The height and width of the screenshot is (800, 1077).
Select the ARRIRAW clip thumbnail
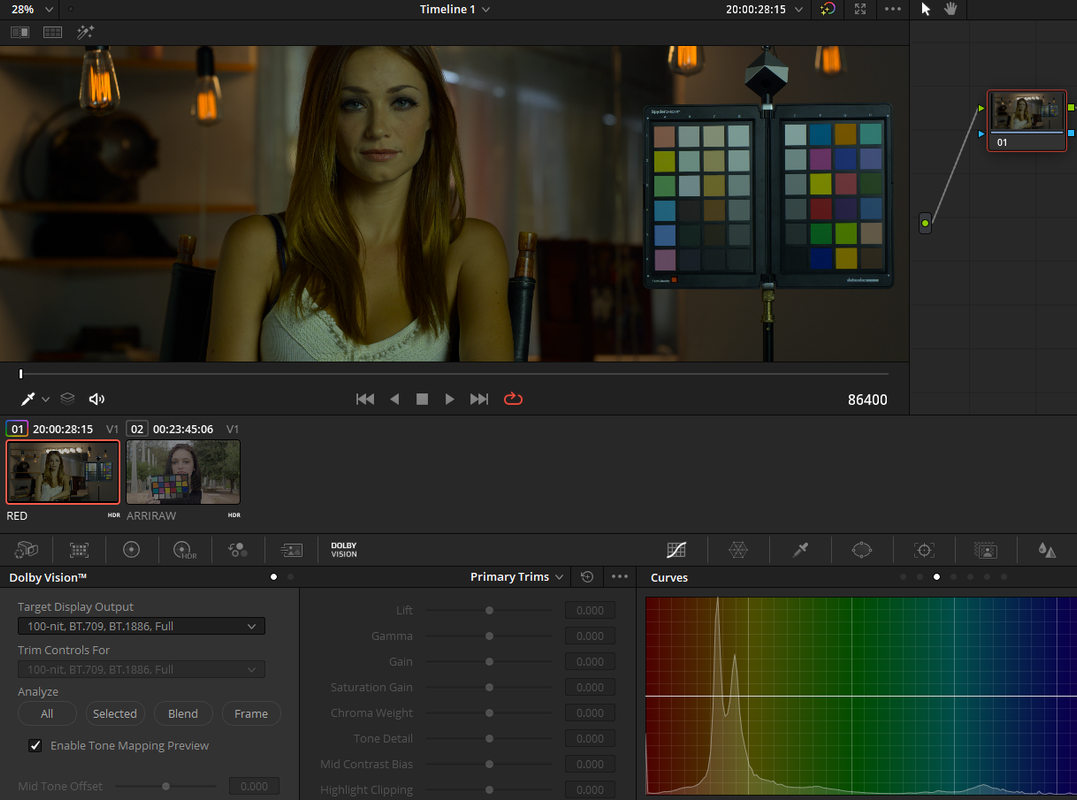(183, 472)
